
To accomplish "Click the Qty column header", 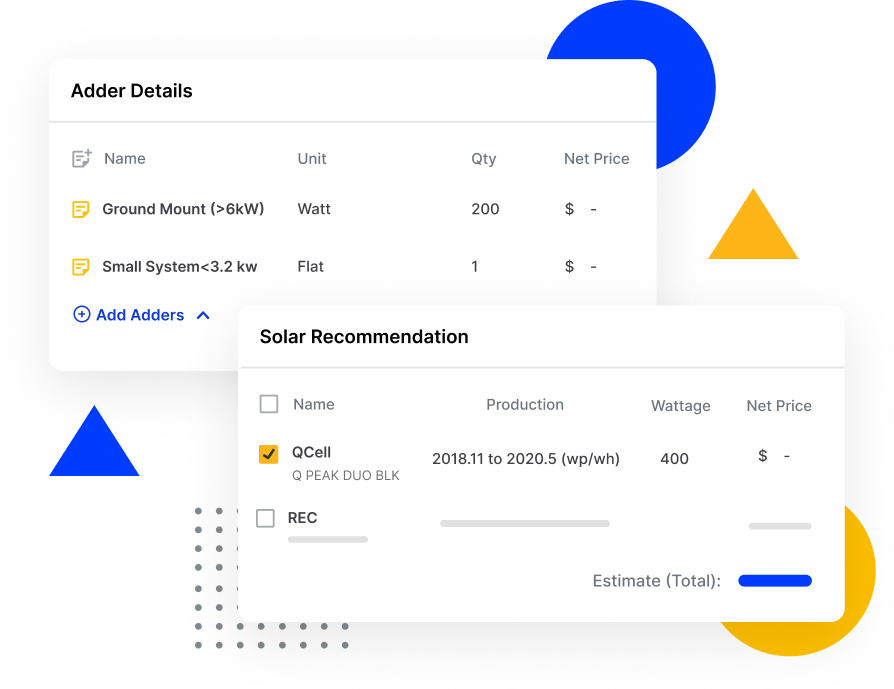I will pyautogui.click(x=483, y=159).
